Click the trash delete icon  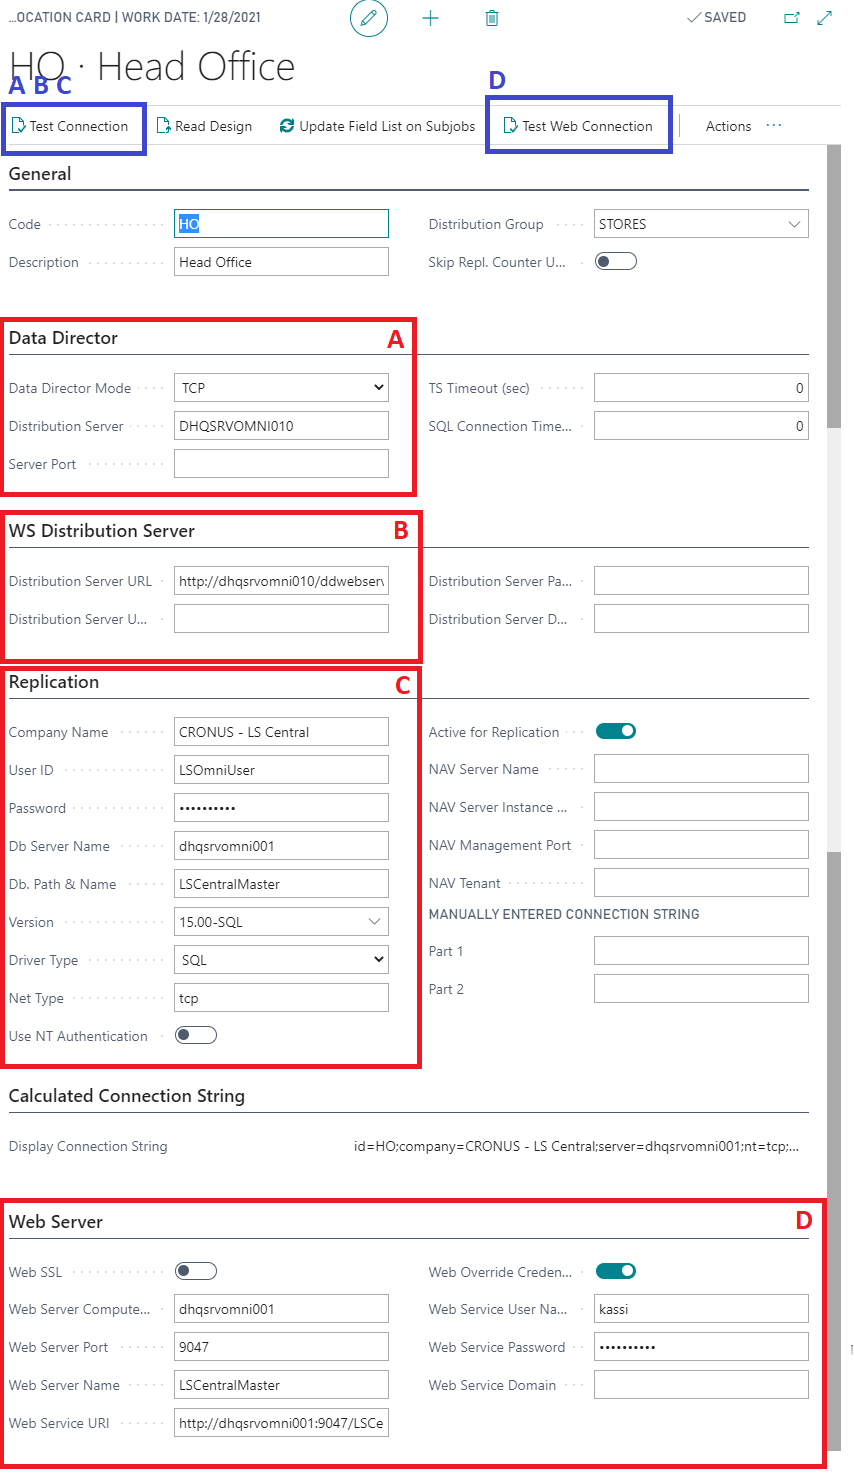click(x=491, y=18)
